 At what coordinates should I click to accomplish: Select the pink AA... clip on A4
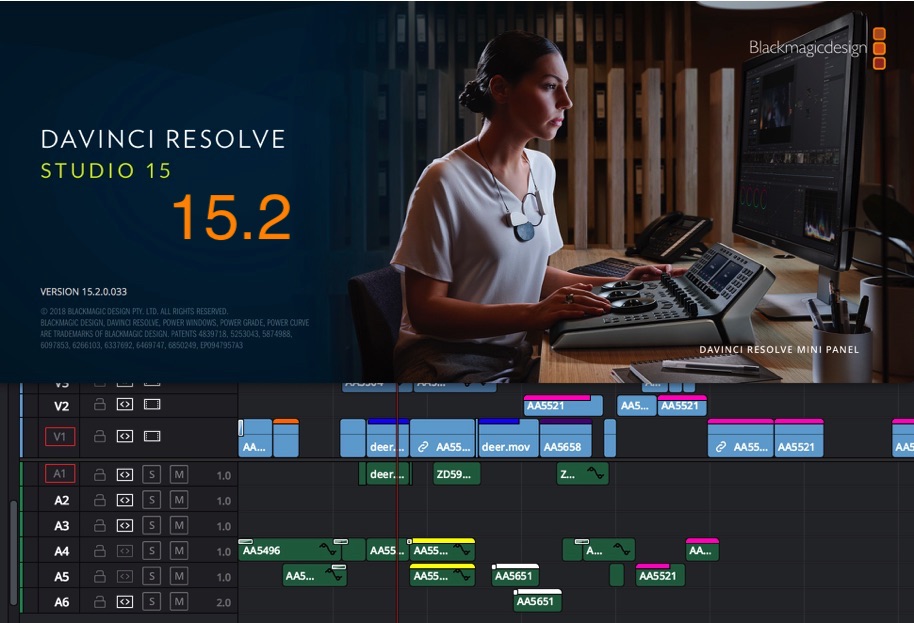(x=702, y=550)
